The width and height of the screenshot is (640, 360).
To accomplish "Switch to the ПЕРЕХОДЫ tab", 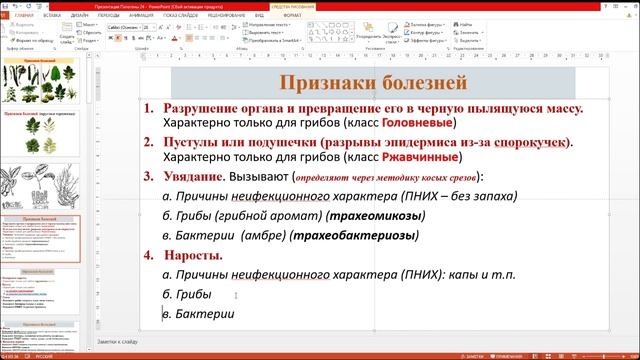I will pos(109,15).
